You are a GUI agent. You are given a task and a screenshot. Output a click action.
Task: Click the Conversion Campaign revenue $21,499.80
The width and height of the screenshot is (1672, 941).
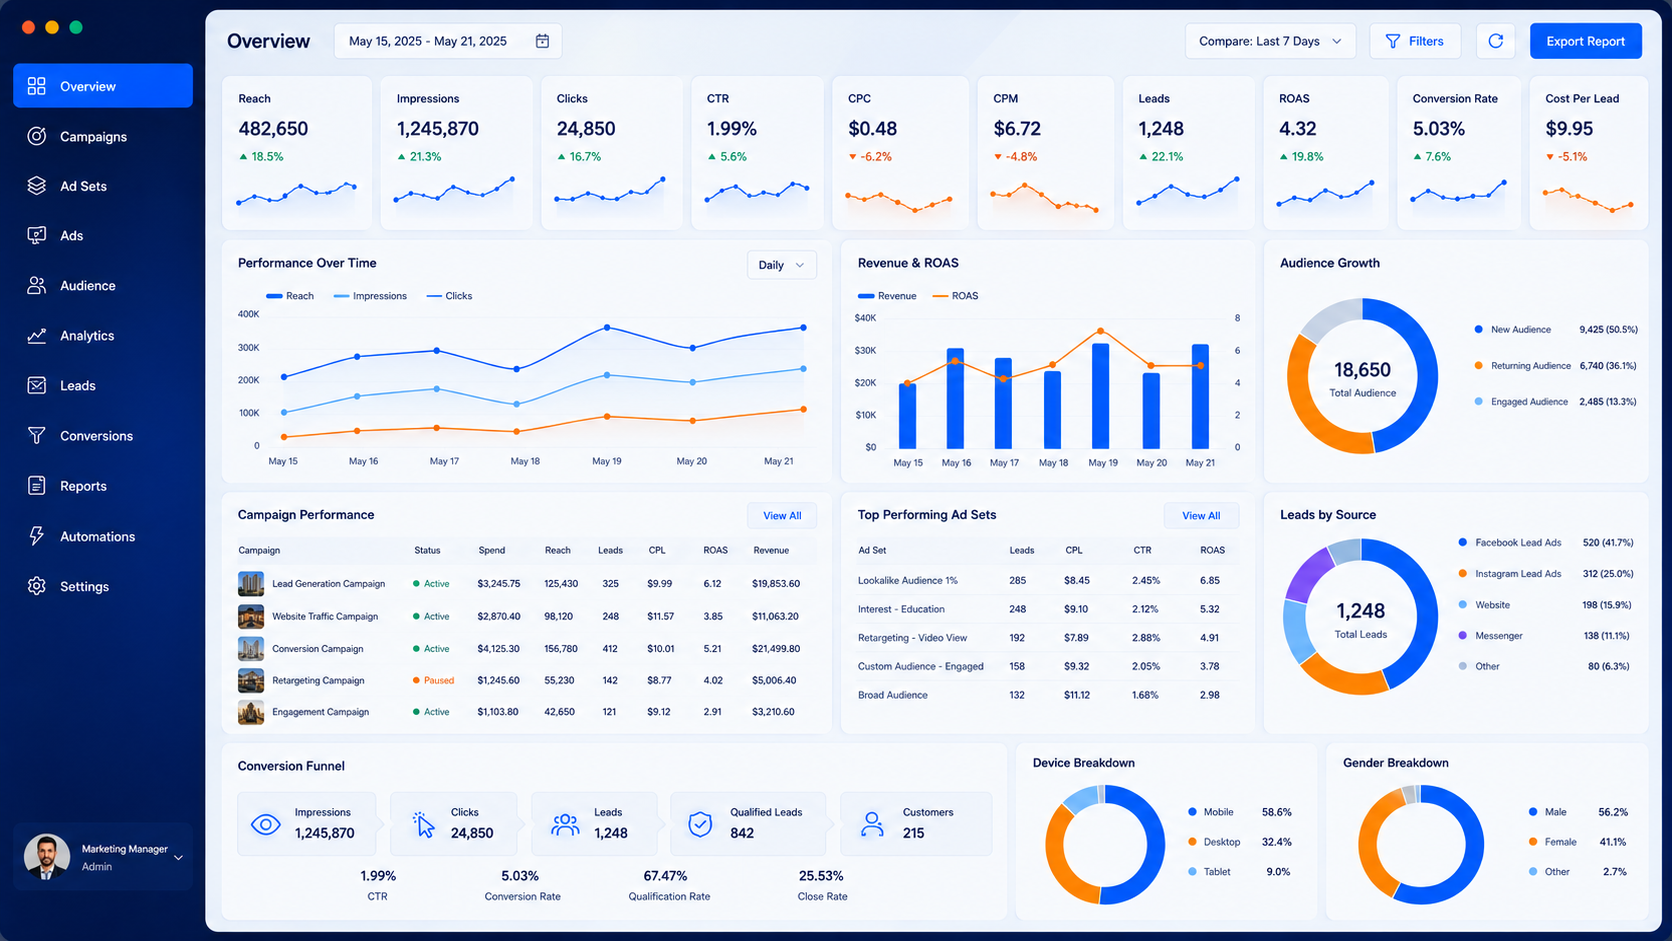[776, 648]
